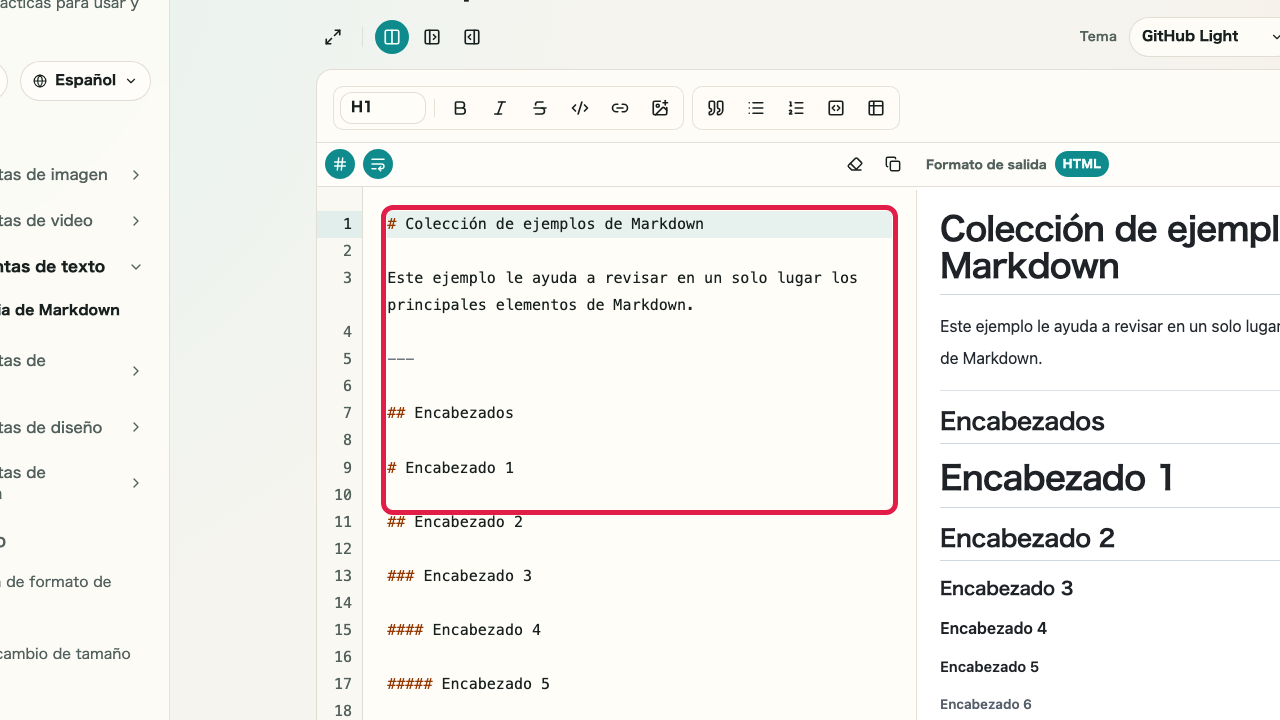Image resolution: width=1280 pixels, height=720 pixels.
Task: Open the 'cambio de tamaño' sidebar link
Action: point(65,654)
